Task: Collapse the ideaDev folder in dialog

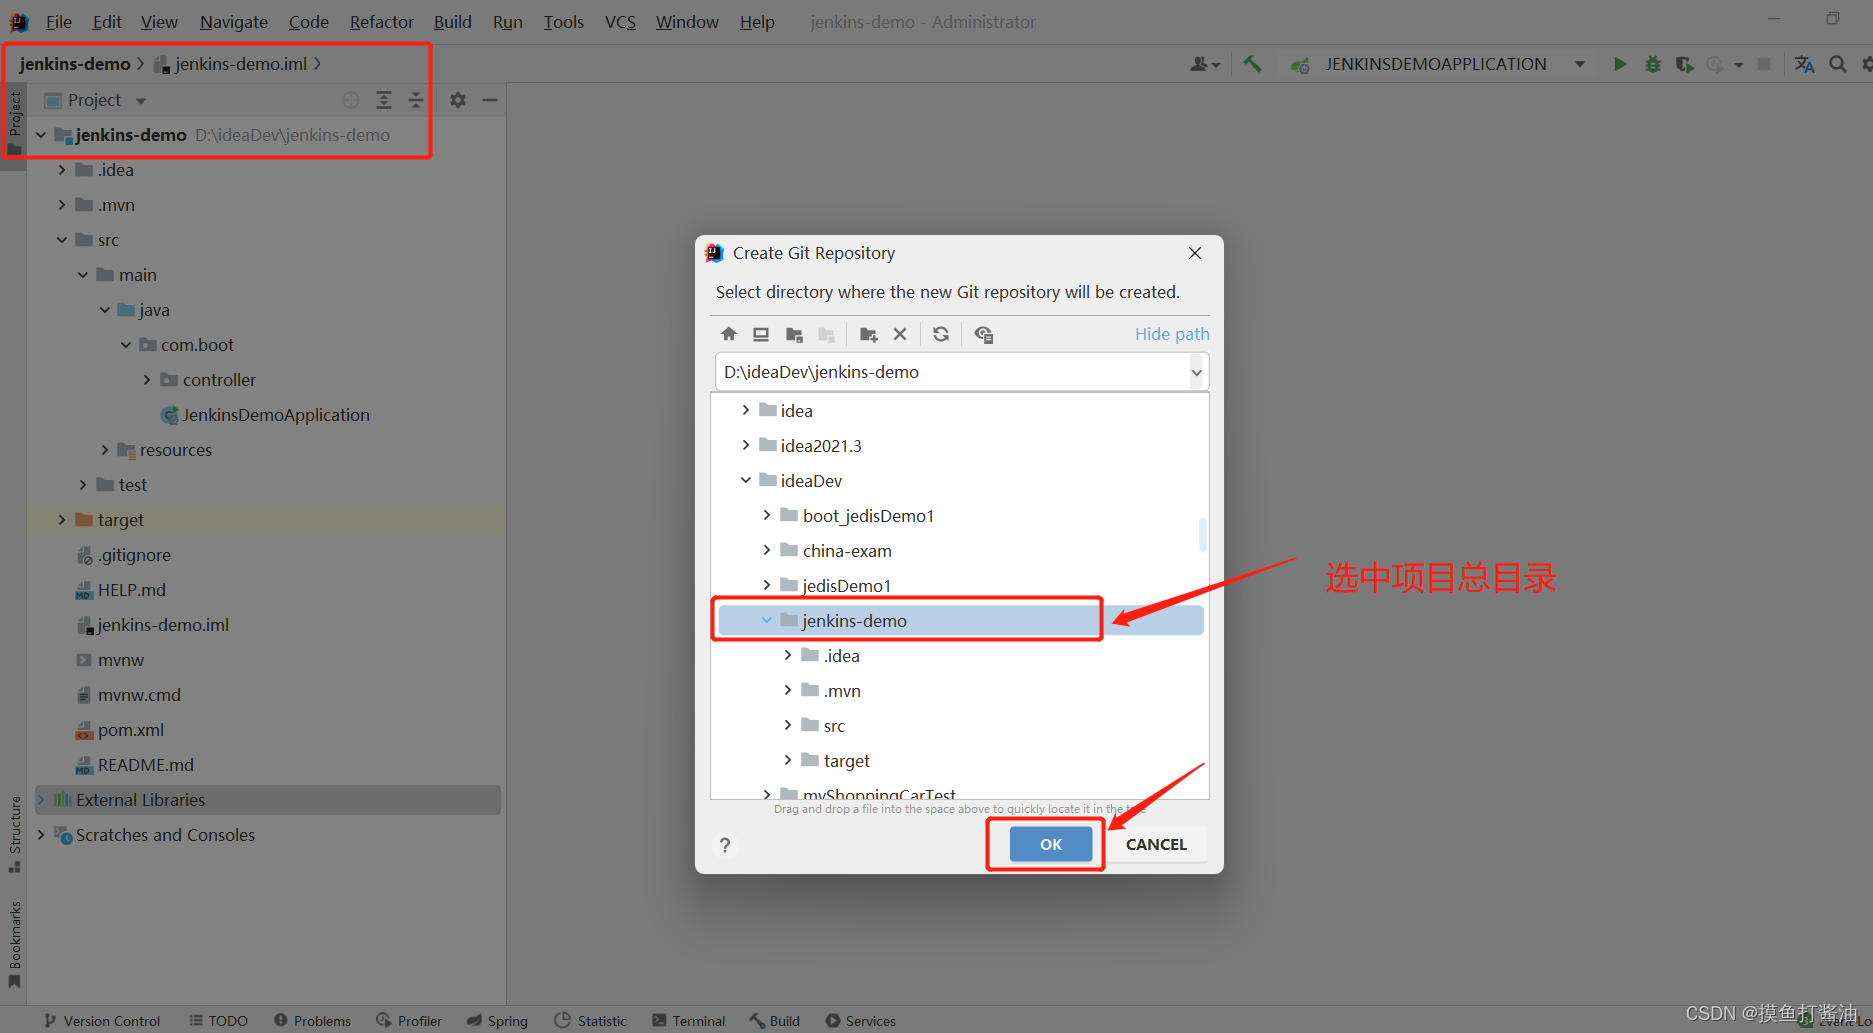Action: [745, 481]
